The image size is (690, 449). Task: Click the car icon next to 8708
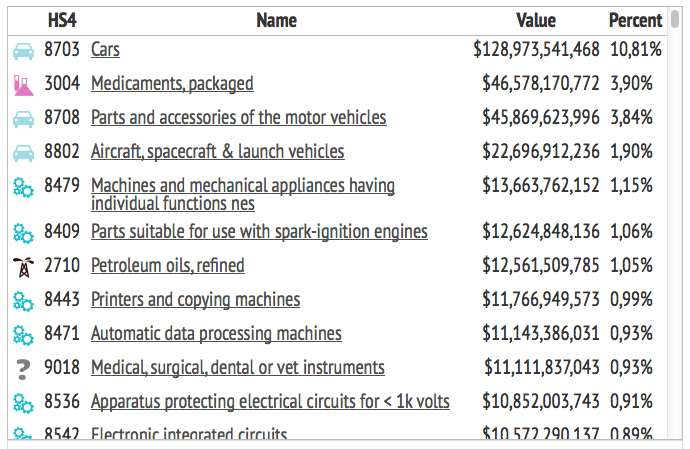[x=22, y=118]
